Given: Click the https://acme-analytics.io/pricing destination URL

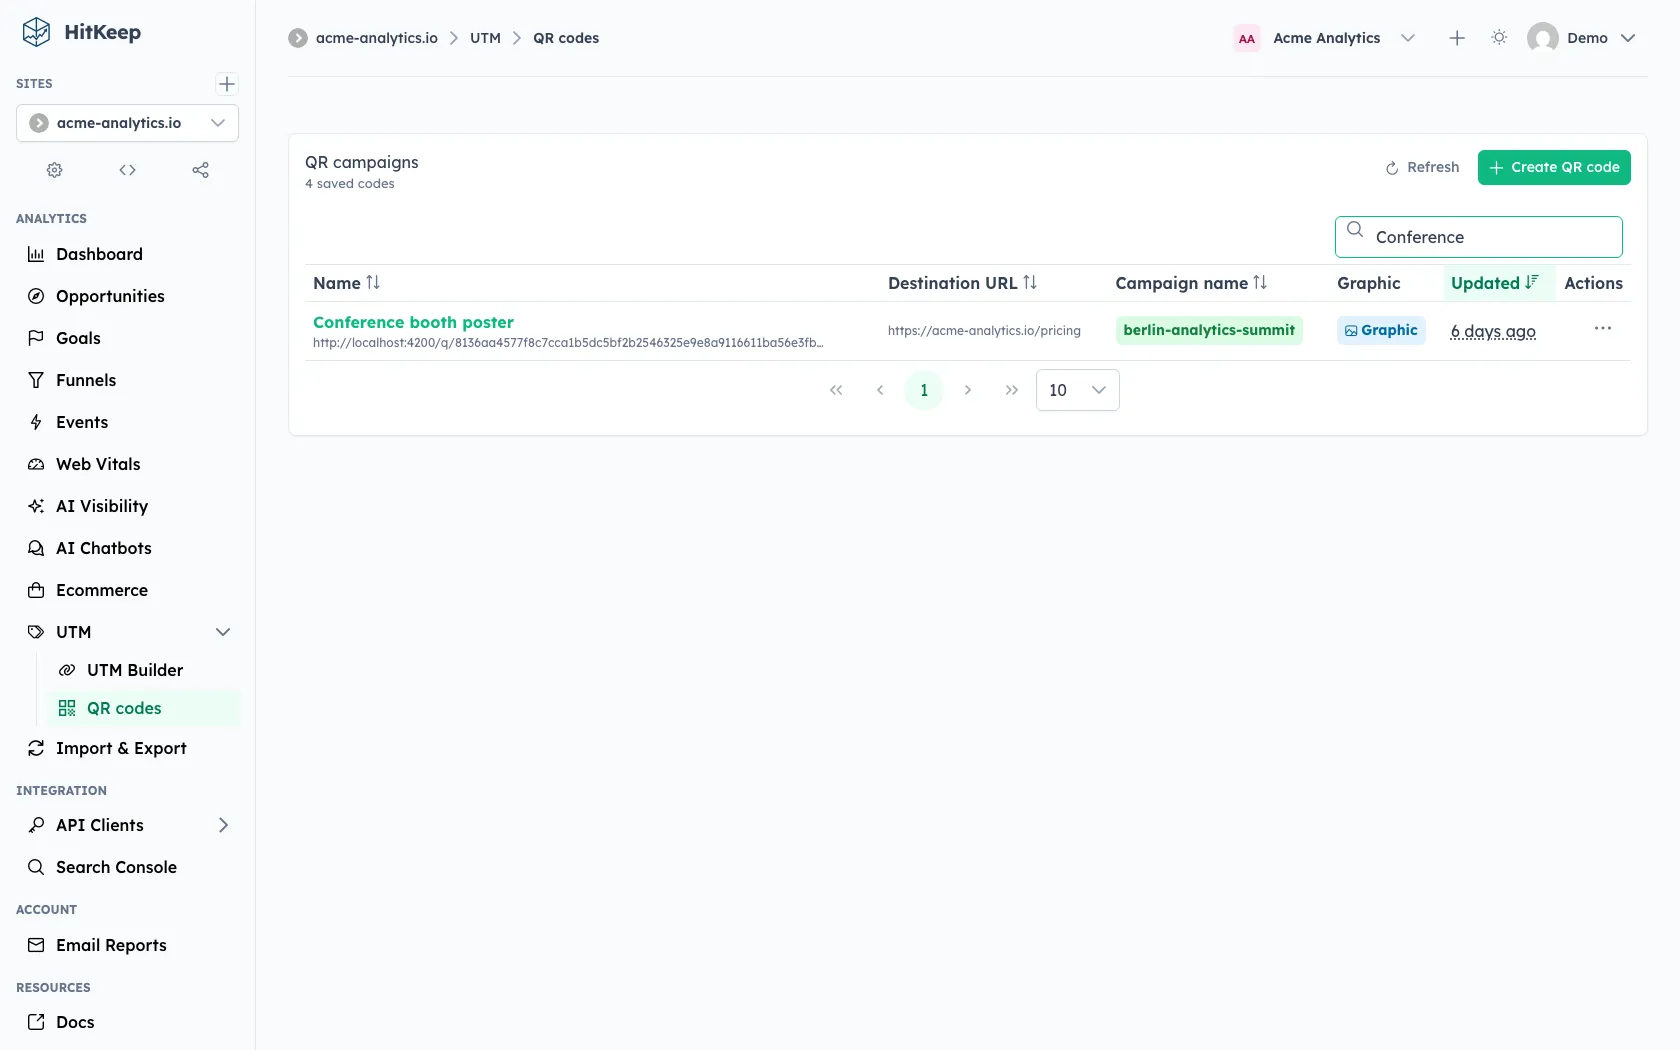Looking at the screenshot, I should [984, 331].
